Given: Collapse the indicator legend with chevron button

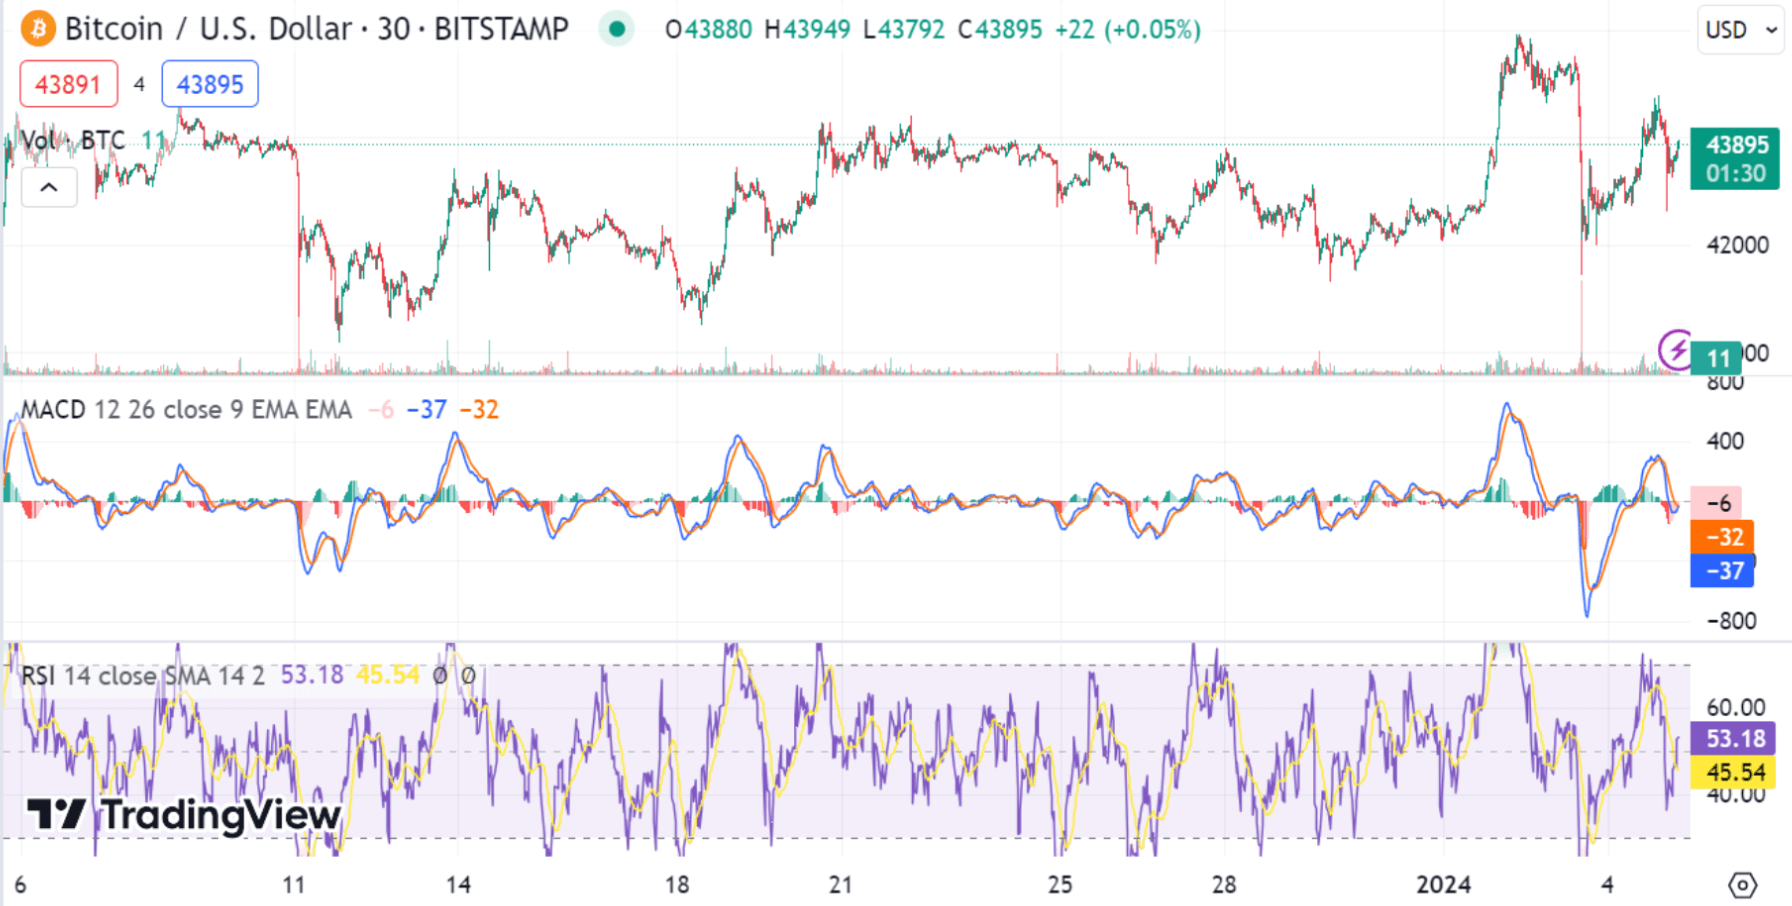Looking at the screenshot, I should [x=49, y=187].
